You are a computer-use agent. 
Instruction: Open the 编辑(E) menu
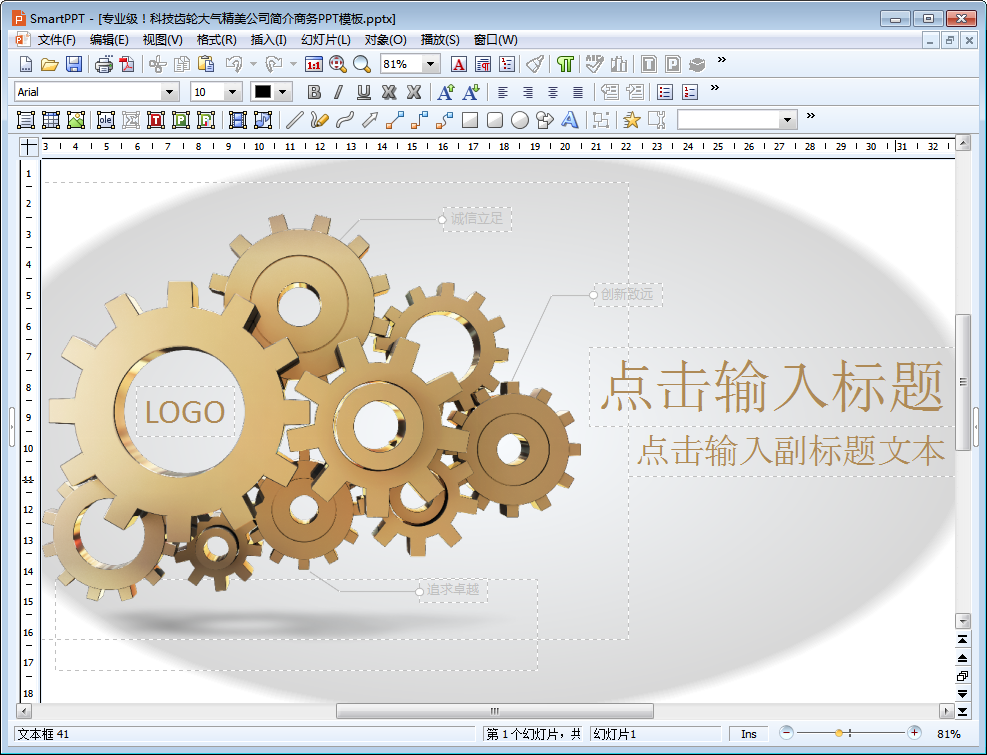click(109, 40)
